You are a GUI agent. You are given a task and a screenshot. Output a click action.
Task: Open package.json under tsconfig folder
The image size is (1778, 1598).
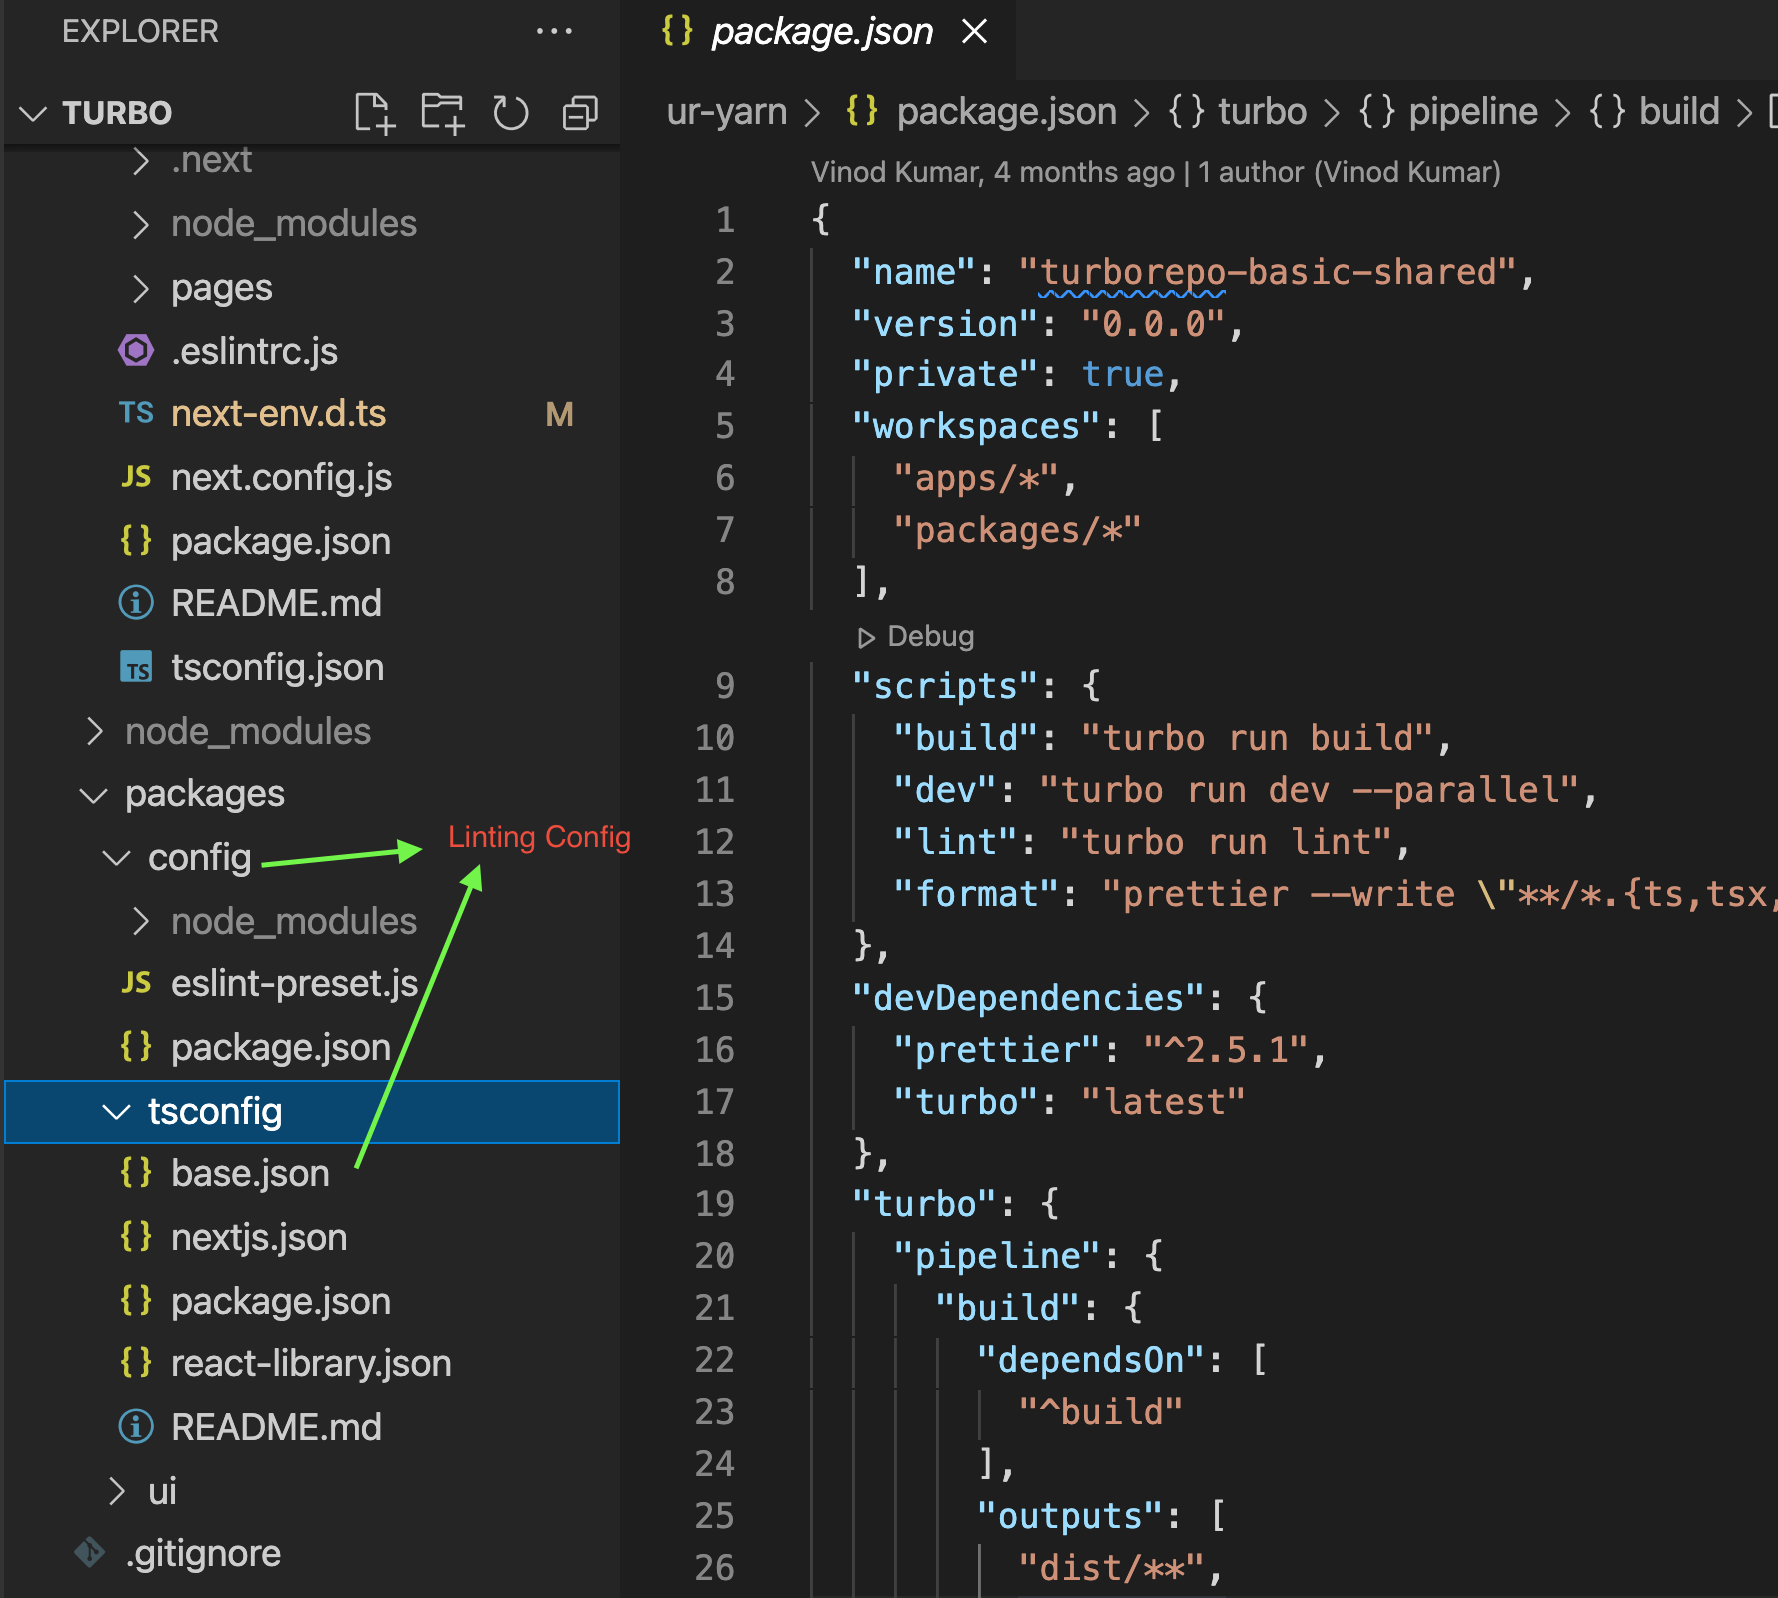312,1301
